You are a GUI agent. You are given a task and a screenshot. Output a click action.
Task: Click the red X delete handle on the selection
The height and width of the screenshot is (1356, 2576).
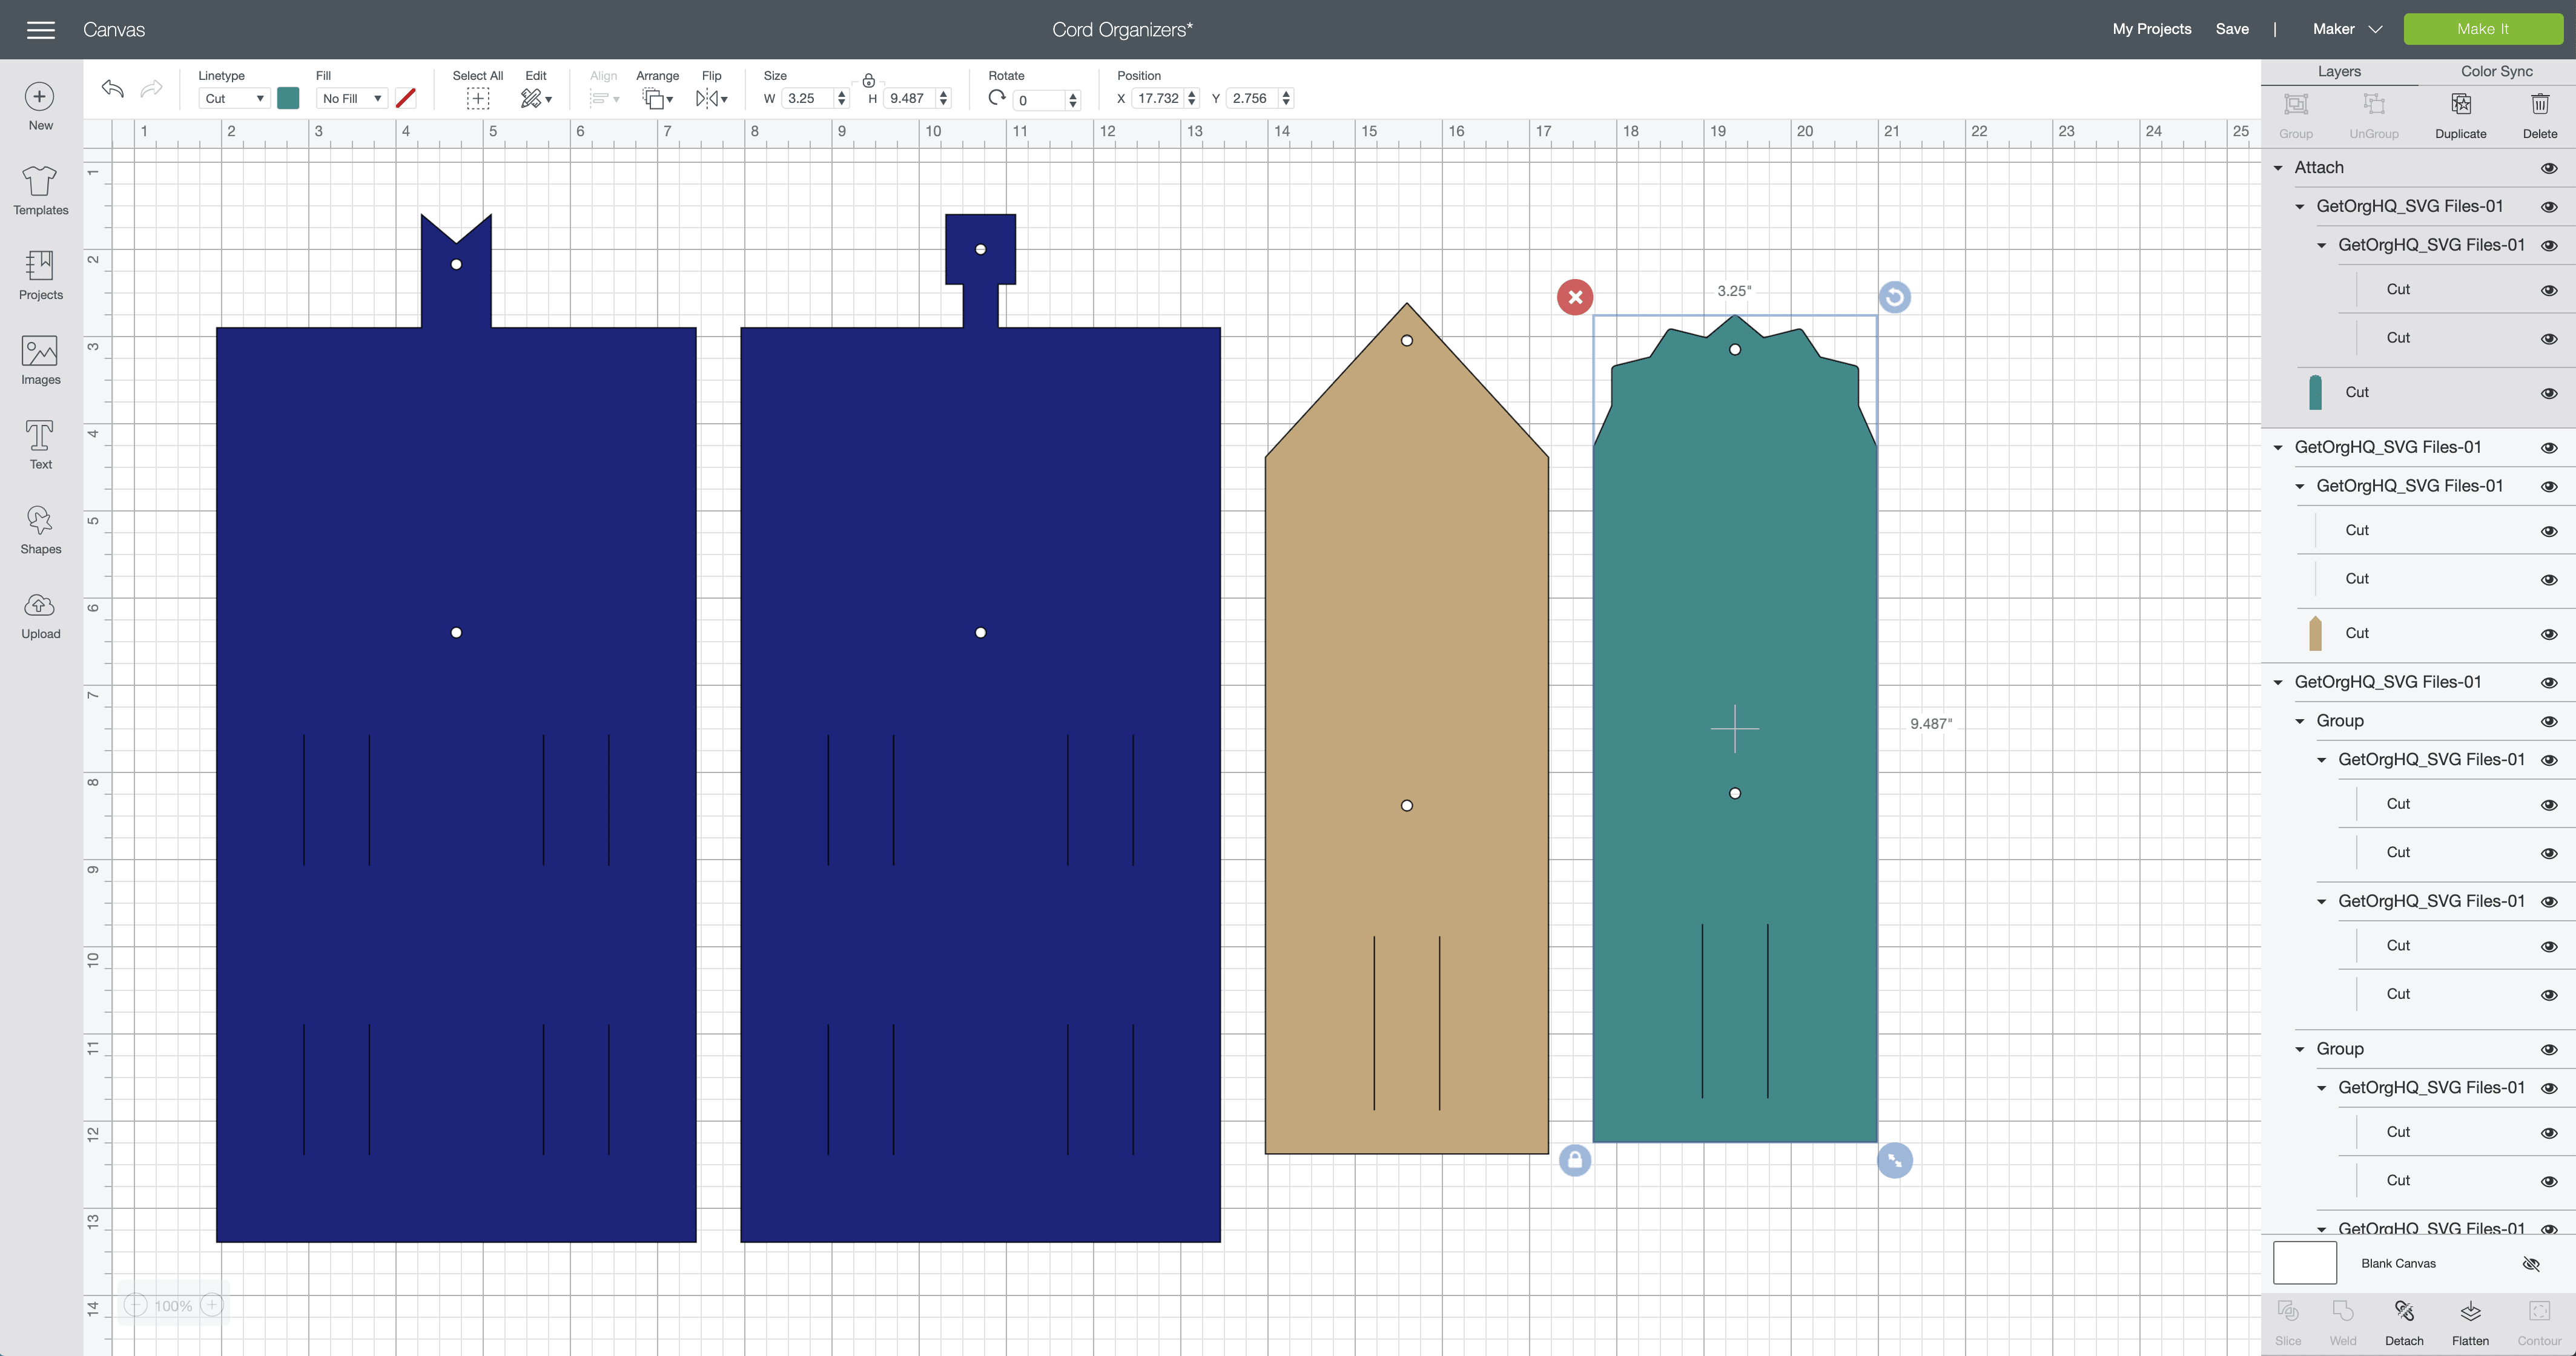[1575, 297]
